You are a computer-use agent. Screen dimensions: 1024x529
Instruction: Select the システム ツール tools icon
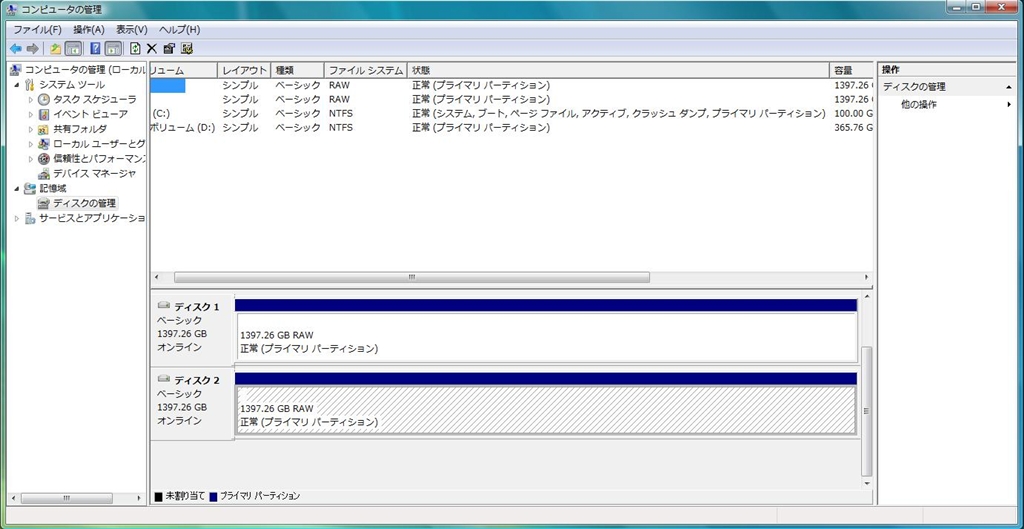tap(29, 85)
